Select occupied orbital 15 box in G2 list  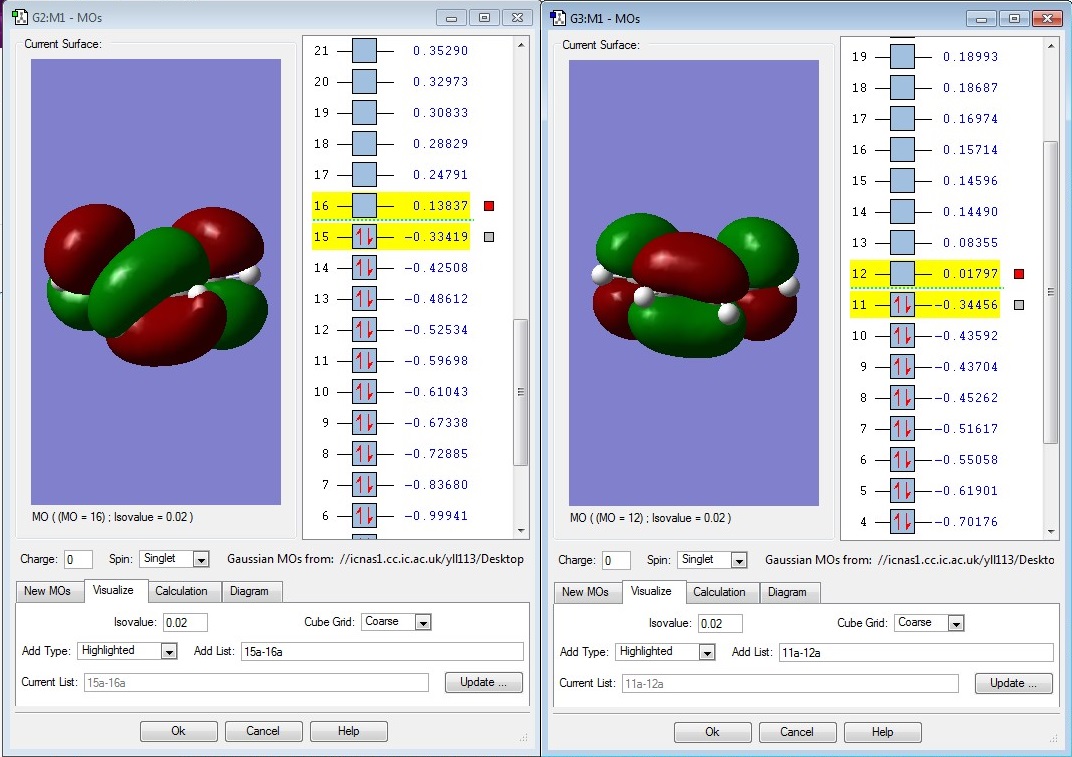[364, 237]
